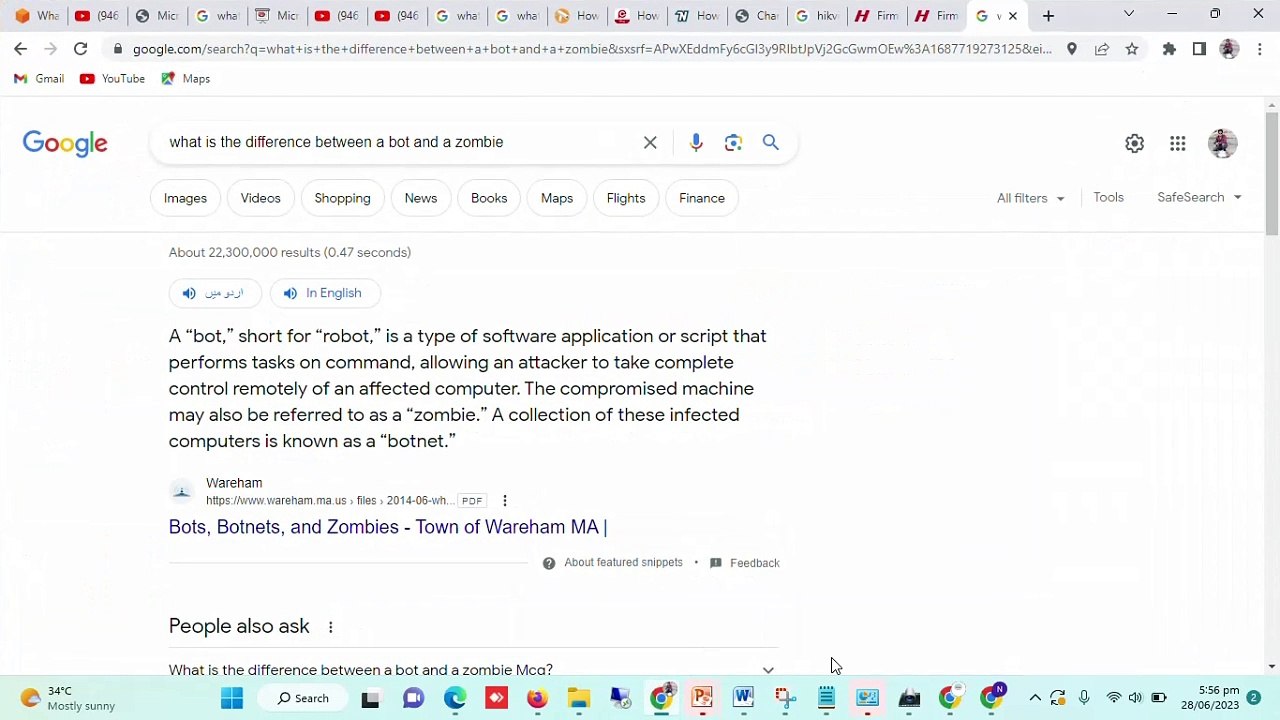Viewport: 1280px width, 720px height.
Task: Open location permission icon in address bar
Action: click(1071, 49)
